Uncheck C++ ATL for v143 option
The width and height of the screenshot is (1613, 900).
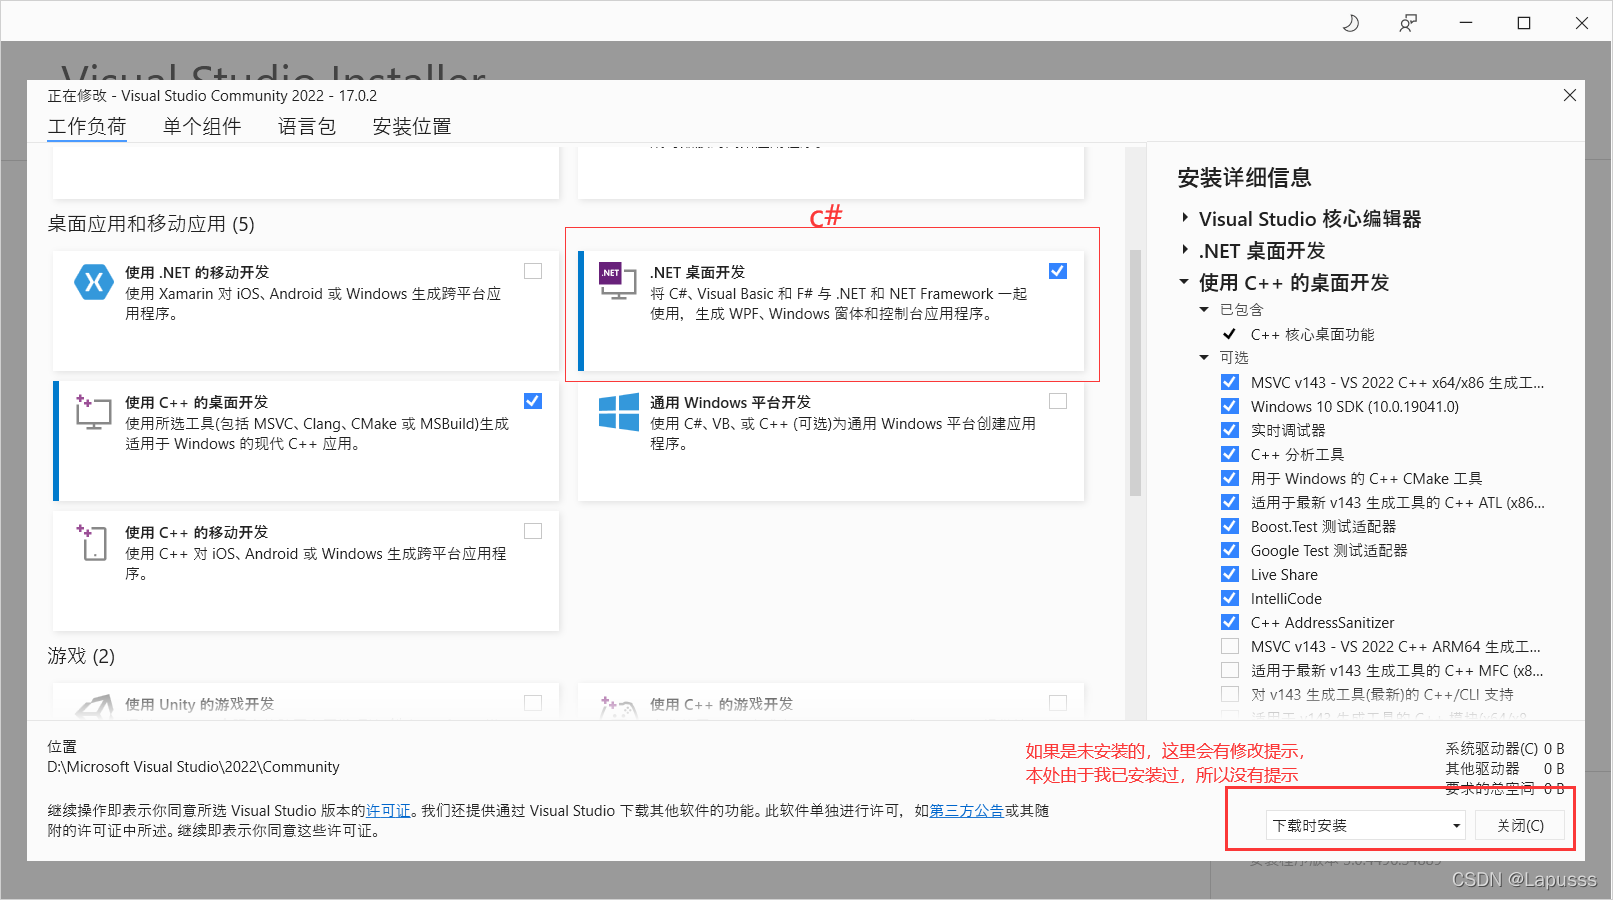(1230, 502)
